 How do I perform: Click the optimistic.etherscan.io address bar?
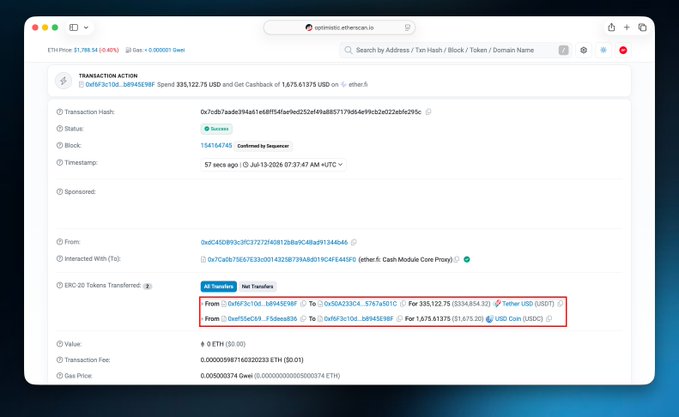(x=340, y=27)
